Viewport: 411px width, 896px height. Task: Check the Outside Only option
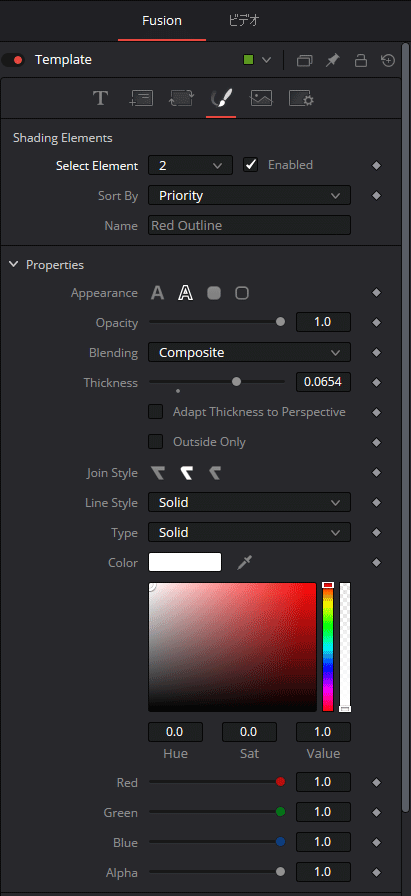[x=155, y=442]
